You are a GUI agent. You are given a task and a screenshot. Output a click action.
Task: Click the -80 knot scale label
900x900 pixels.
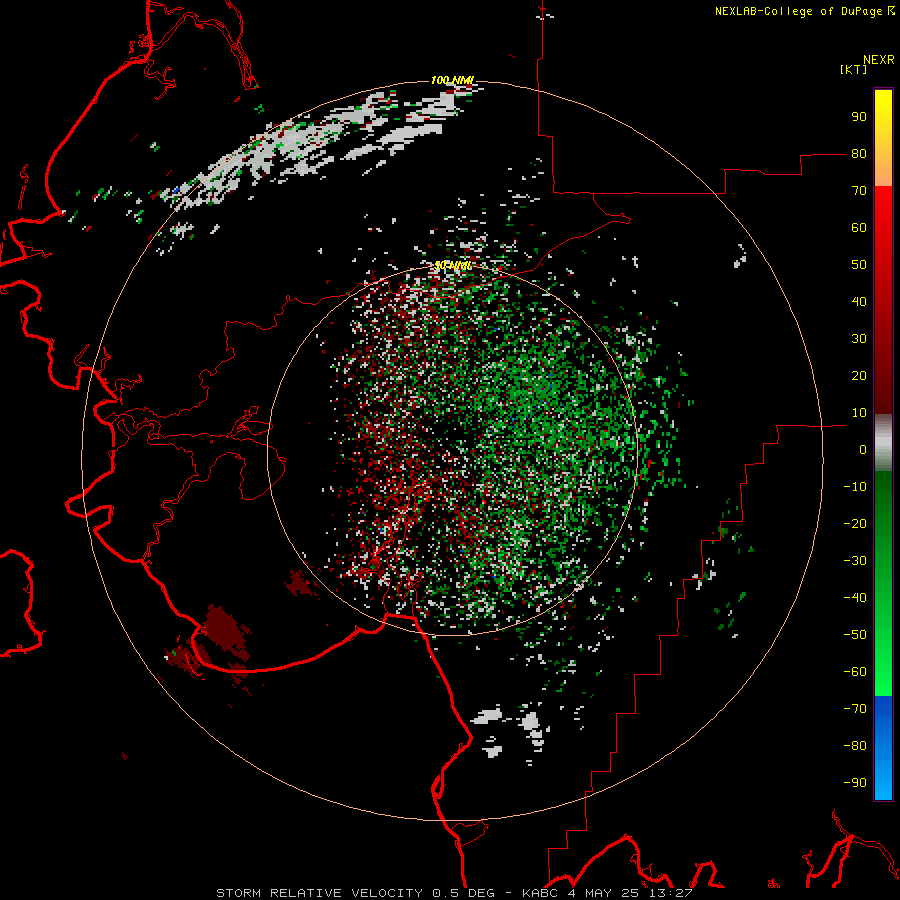(x=855, y=746)
